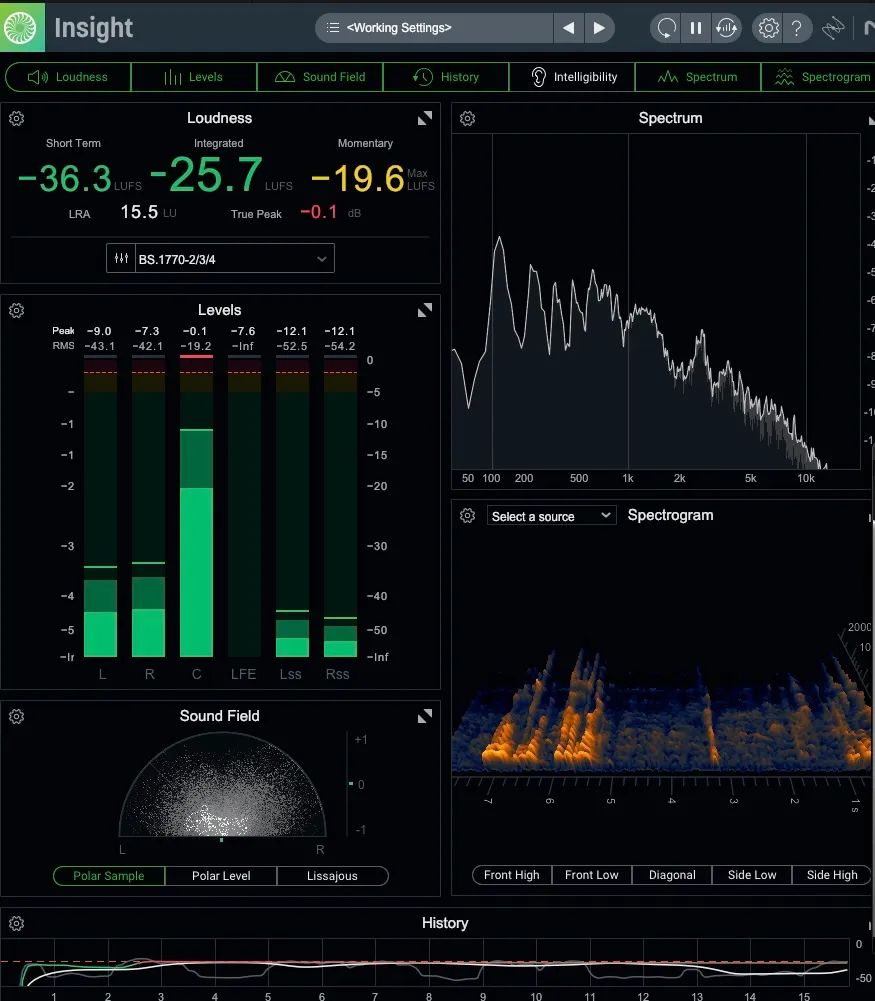The width and height of the screenshot is (875, 1001).
Task: Click the LFE channel label under the meters
Action: coord(244,674)
